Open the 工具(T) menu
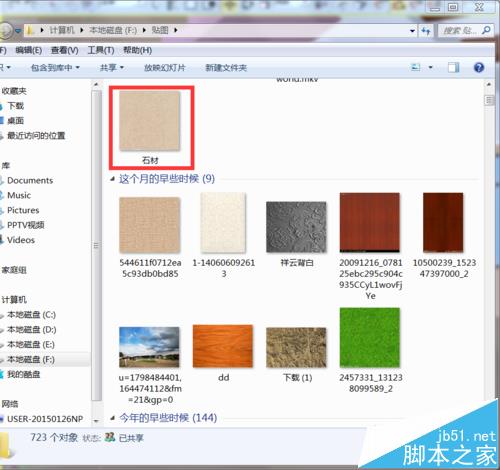This screenshot has width=500, height=470. click(x=101, y=50)
